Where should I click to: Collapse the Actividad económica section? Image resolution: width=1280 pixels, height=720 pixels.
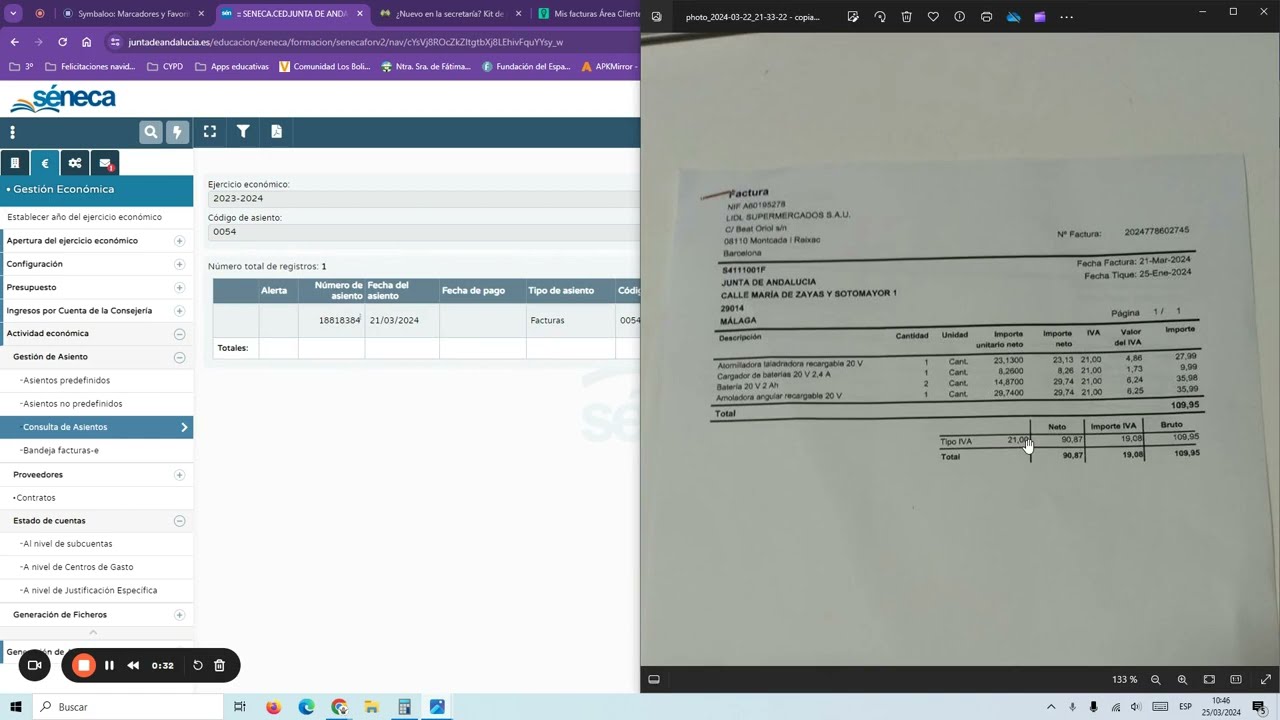pyautogui.click(x=179, y=334)
